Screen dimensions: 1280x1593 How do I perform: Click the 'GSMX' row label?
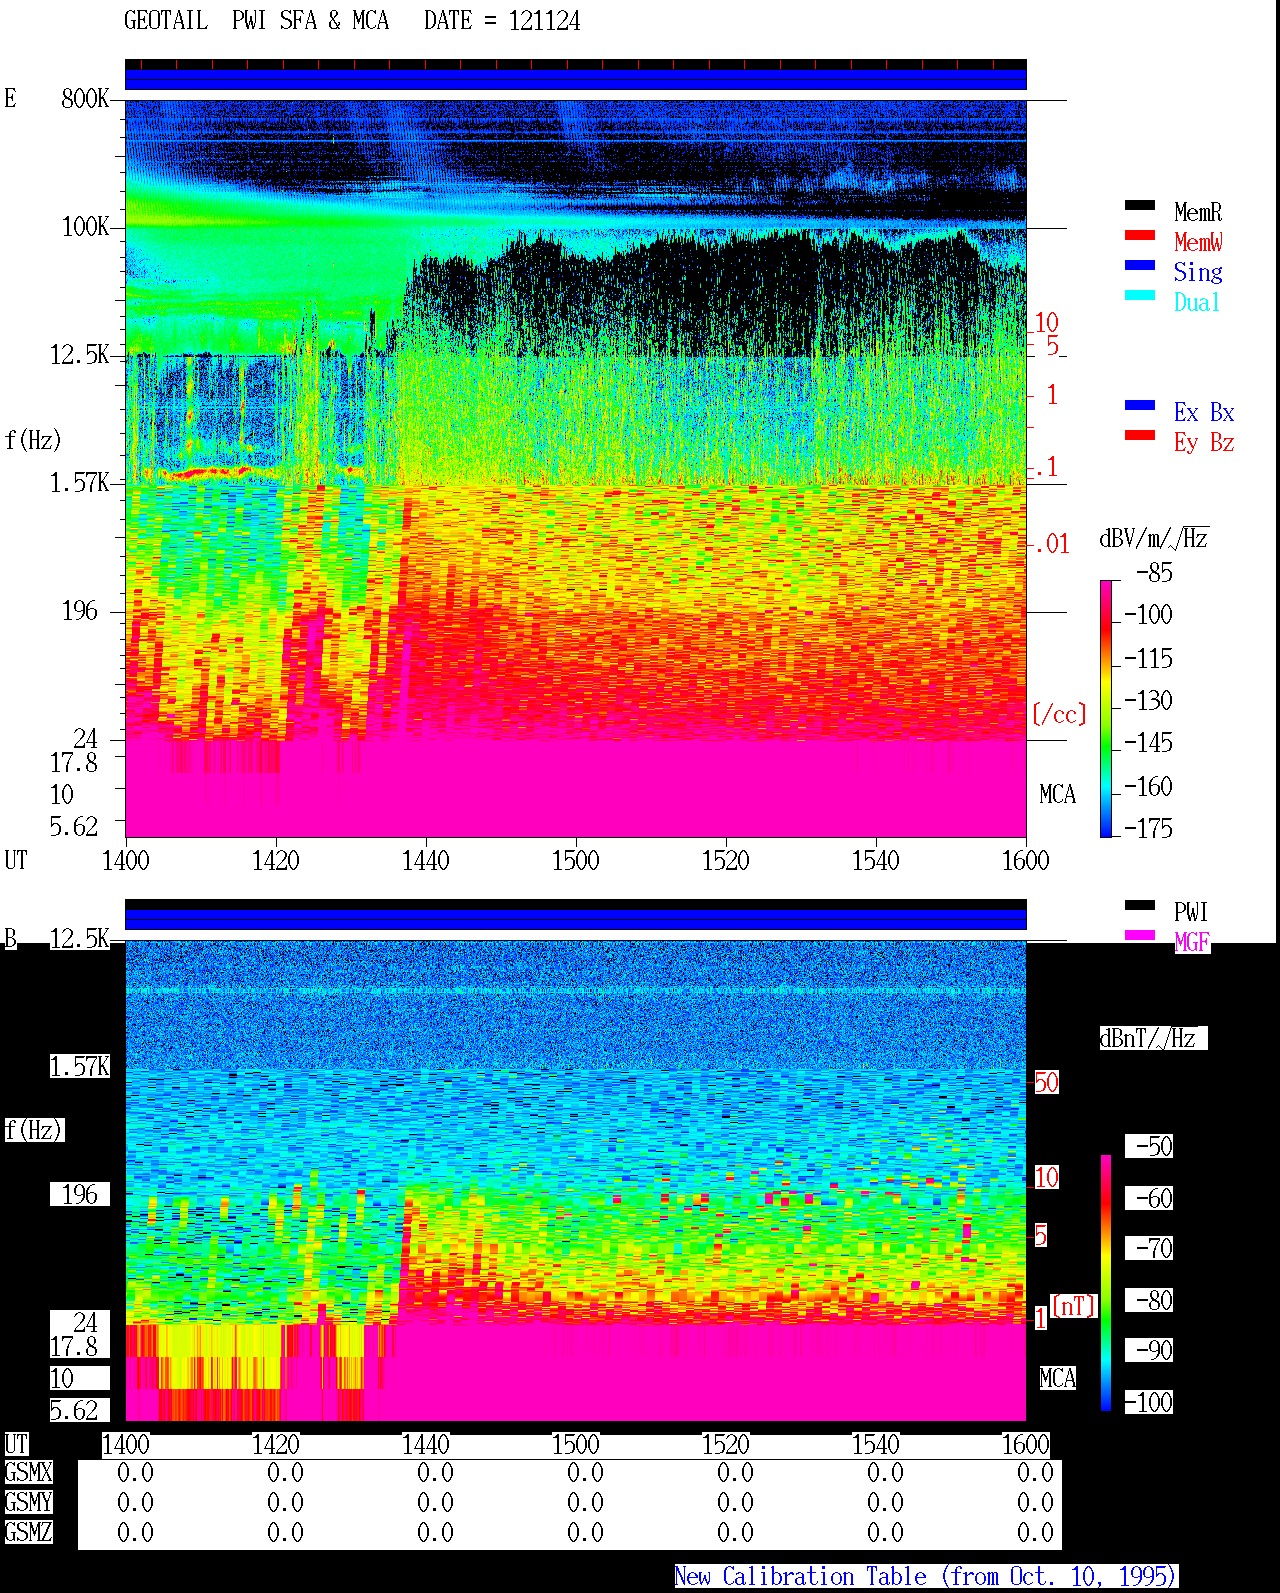[28, 1472]
